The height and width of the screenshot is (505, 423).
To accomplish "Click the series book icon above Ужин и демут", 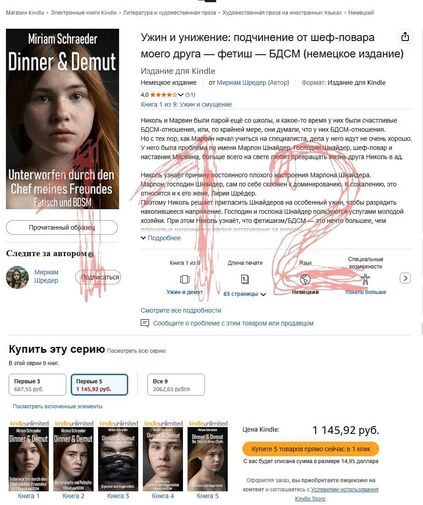I will pos(185,279).
